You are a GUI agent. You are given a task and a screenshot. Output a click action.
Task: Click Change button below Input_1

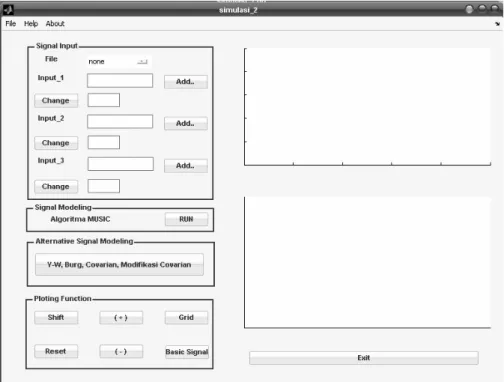coord(56,101)
